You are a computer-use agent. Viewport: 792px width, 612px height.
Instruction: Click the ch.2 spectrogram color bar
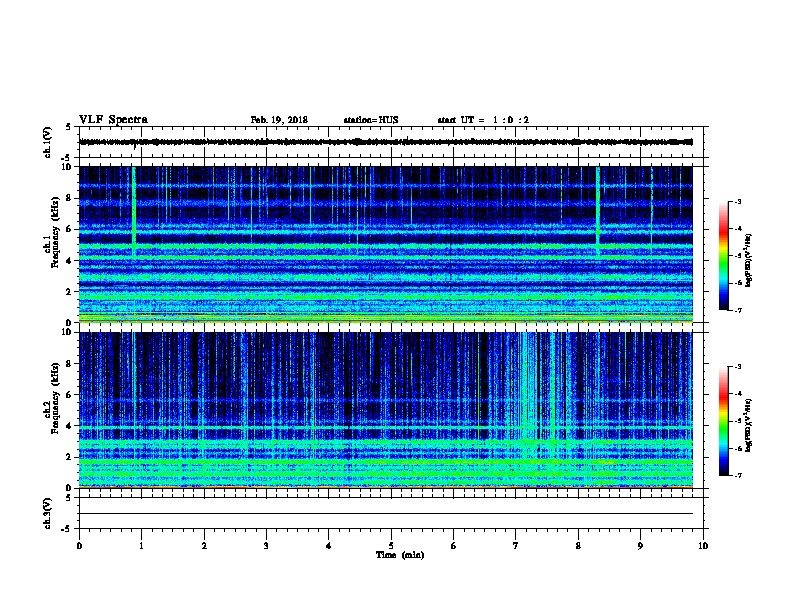pos(724,421)
